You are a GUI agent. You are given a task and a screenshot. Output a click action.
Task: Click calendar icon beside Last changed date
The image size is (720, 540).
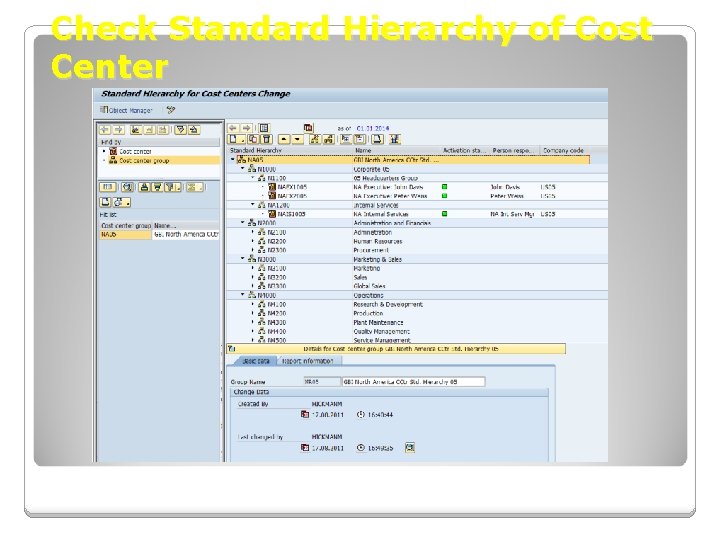point(305,447)
